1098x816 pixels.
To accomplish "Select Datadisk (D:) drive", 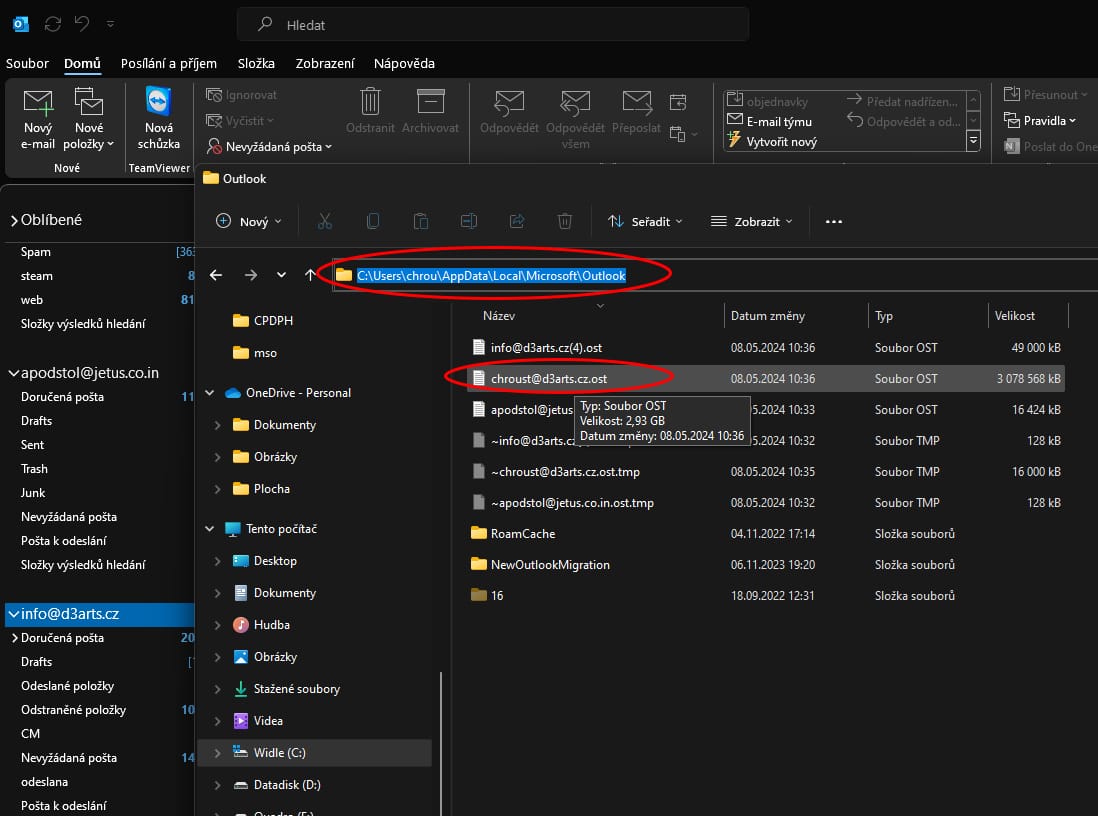I will click(x=287, y=784).
